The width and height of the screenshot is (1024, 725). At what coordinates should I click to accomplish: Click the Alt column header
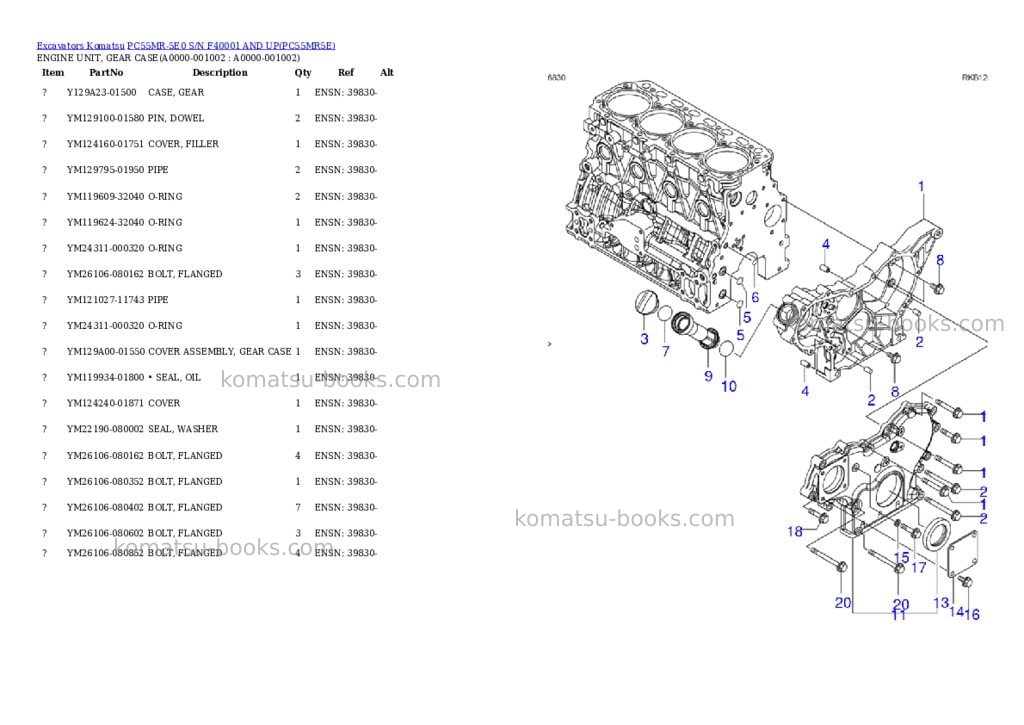(x=387, y=72)
